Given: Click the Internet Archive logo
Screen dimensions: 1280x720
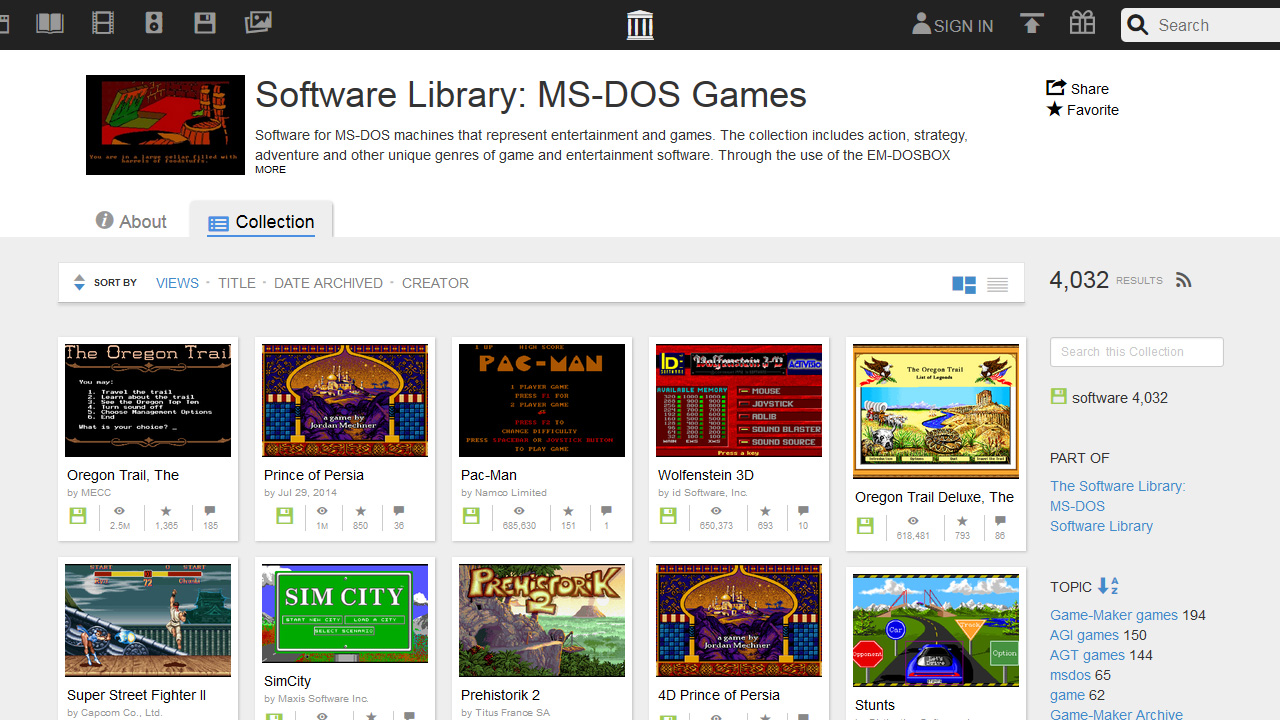Looking at the screenshot, I should click(x=640, y=24).
